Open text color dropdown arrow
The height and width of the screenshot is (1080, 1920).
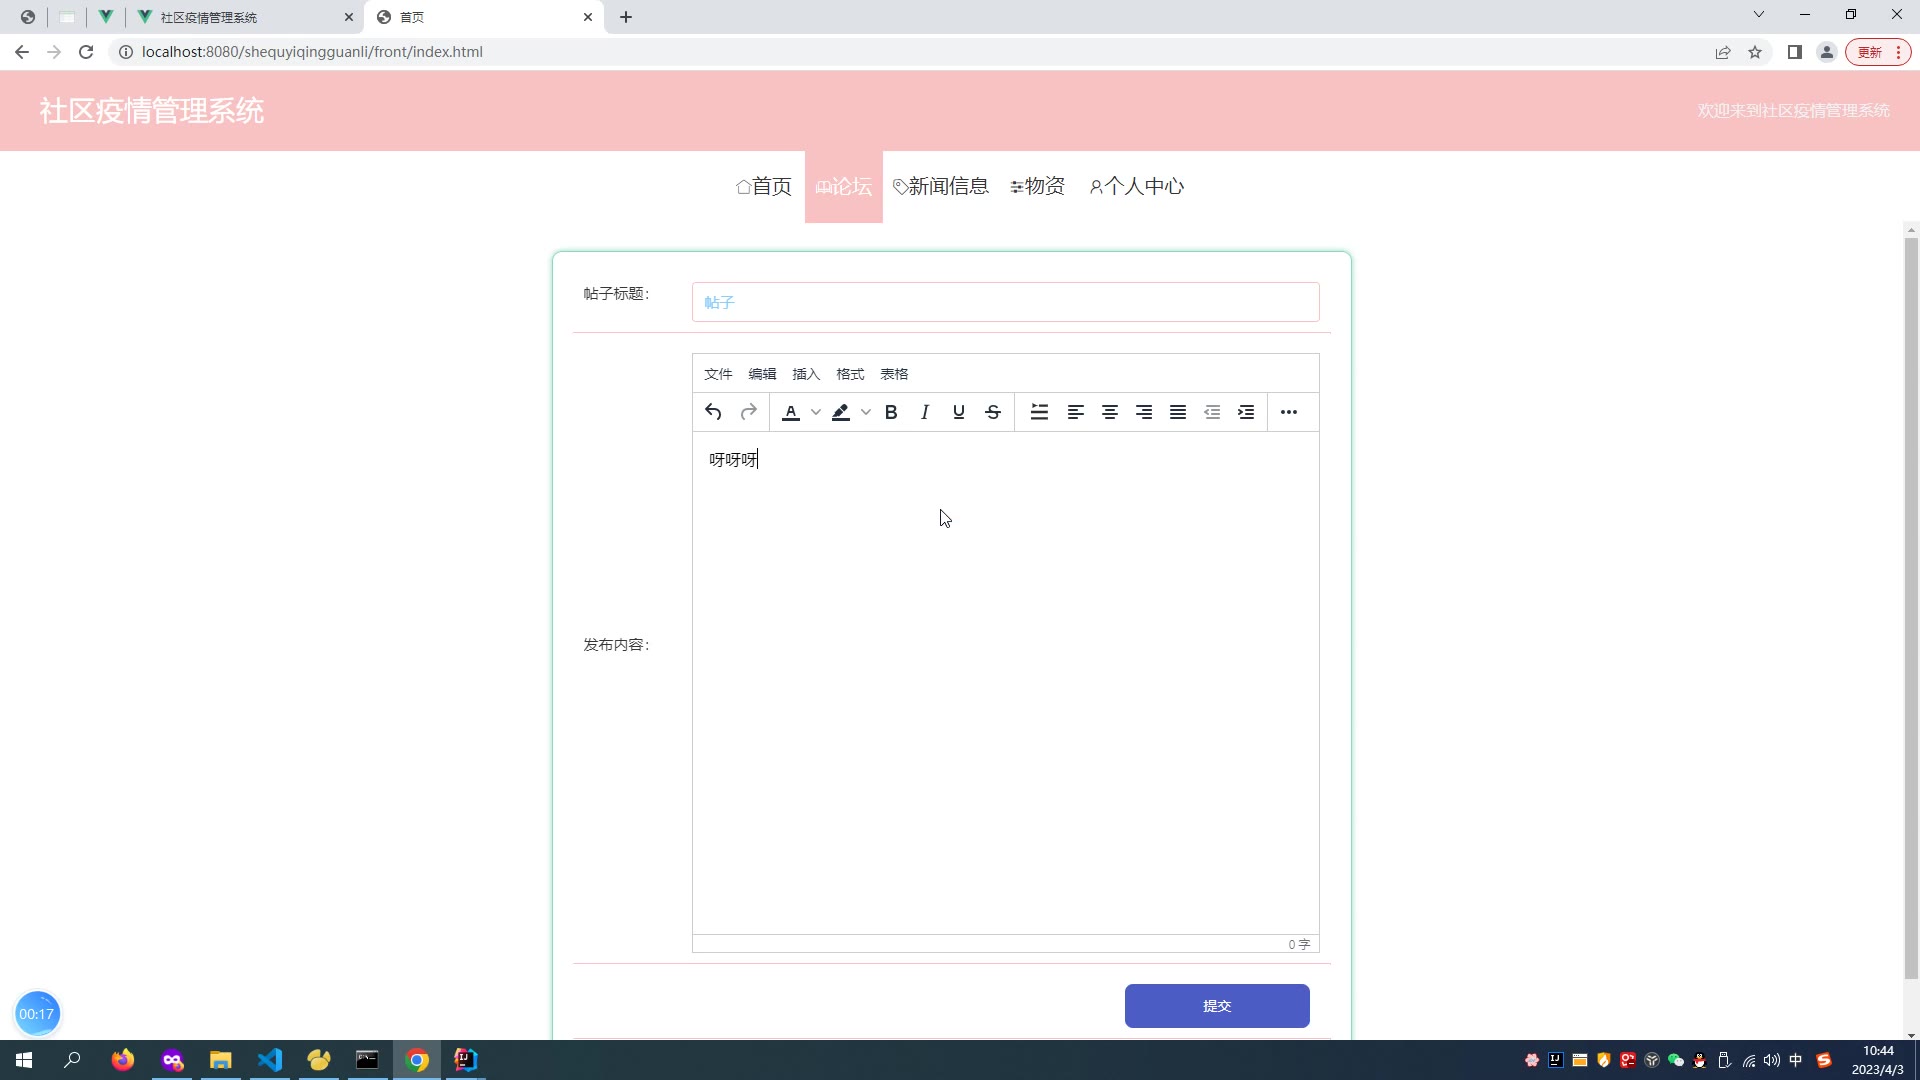(816, 412)
